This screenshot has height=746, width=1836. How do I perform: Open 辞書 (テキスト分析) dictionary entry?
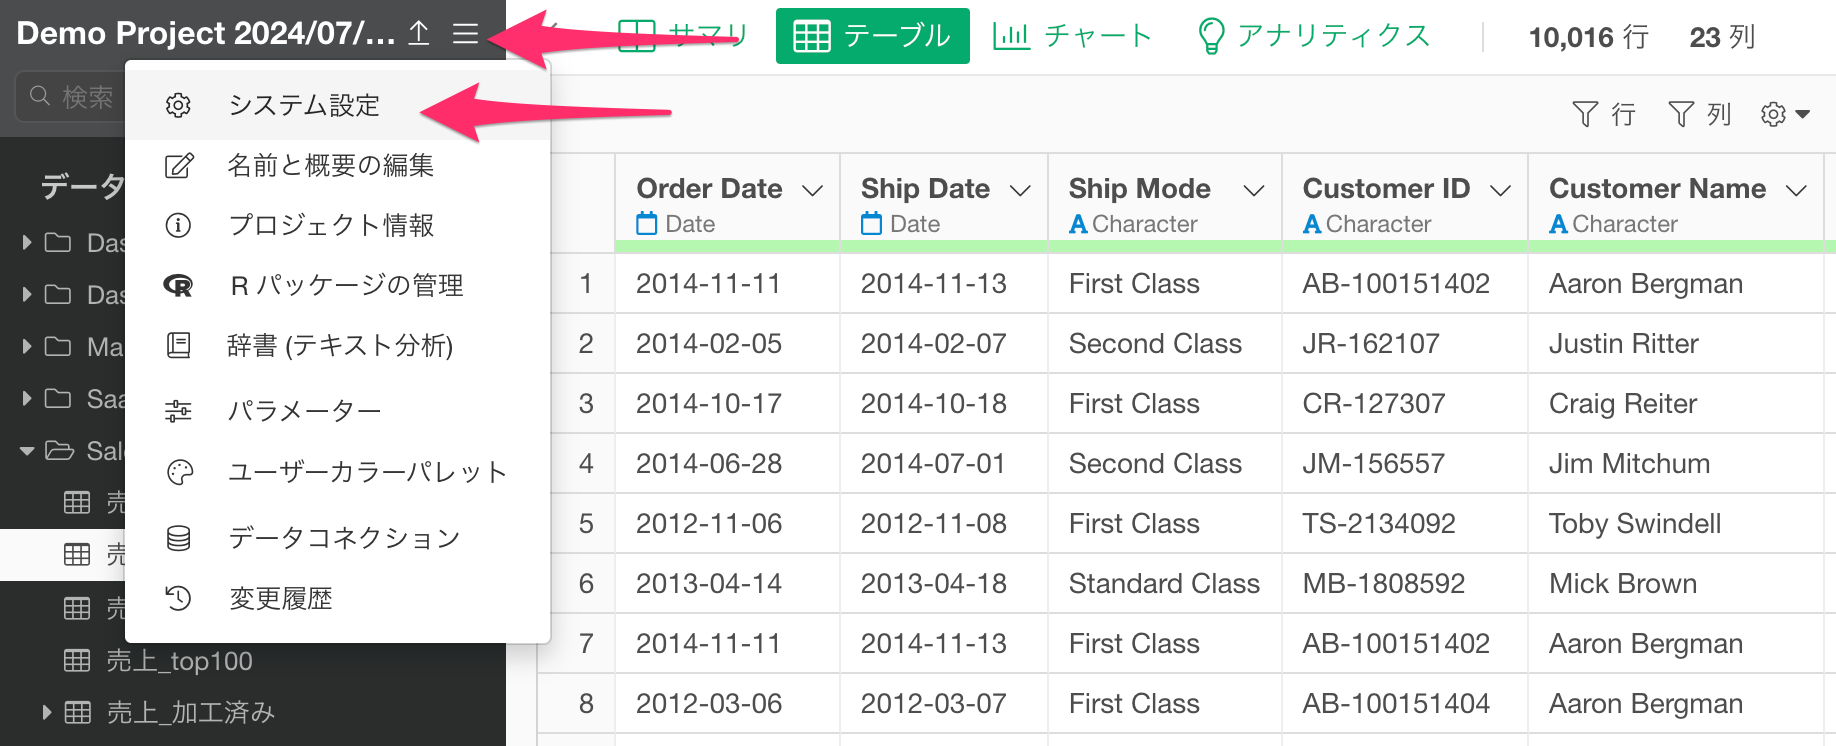pyautogui.click(x=338, y=345)
